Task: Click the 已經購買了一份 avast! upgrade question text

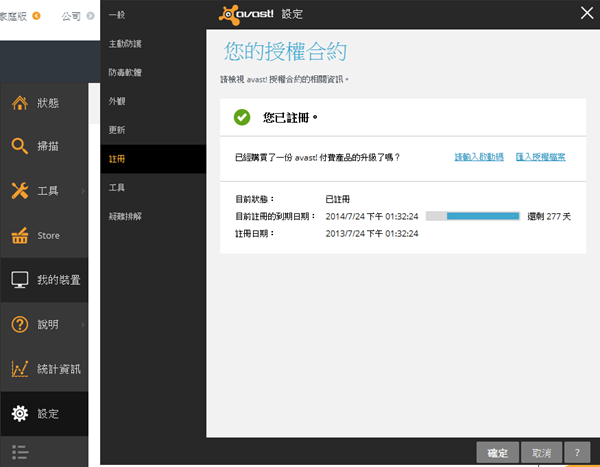Action: click(317, 157)
